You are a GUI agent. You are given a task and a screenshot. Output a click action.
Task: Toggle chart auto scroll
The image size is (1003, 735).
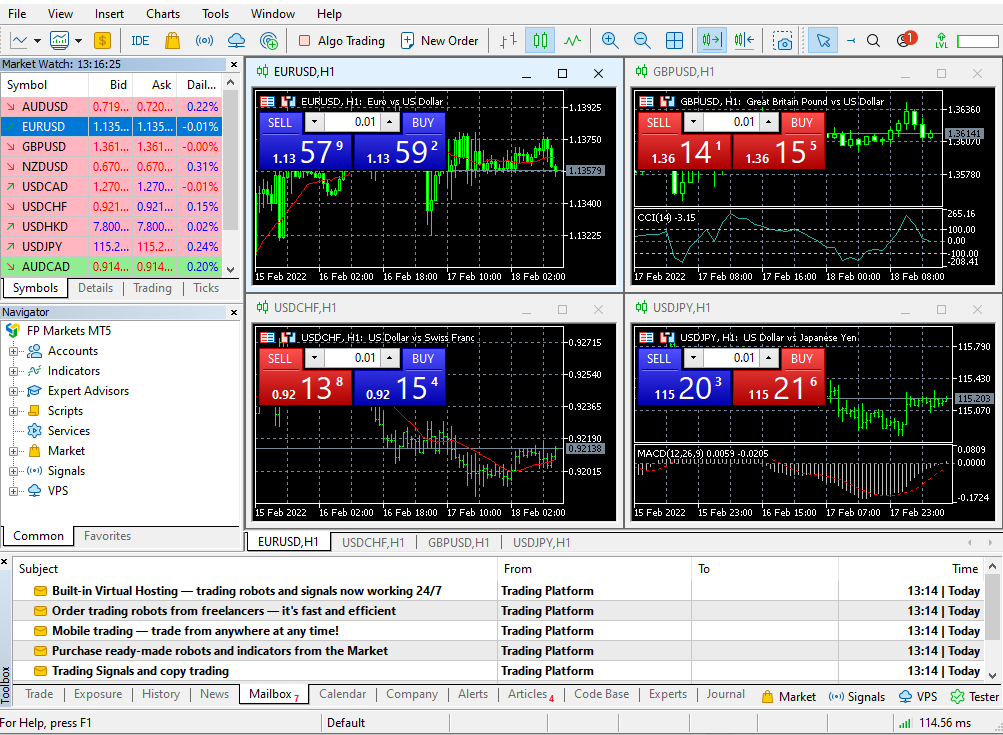point(711,41)
